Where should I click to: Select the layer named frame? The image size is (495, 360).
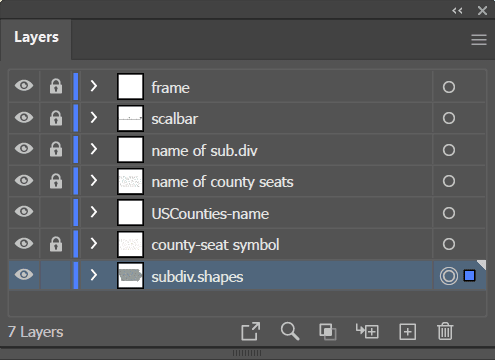tap(170, 88)
